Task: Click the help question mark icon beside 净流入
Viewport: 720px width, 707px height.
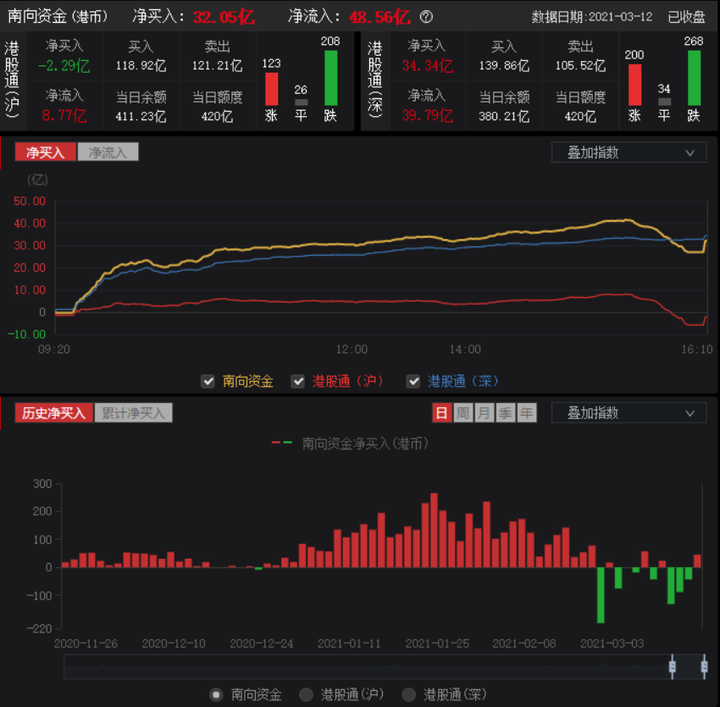Action: 426,17
